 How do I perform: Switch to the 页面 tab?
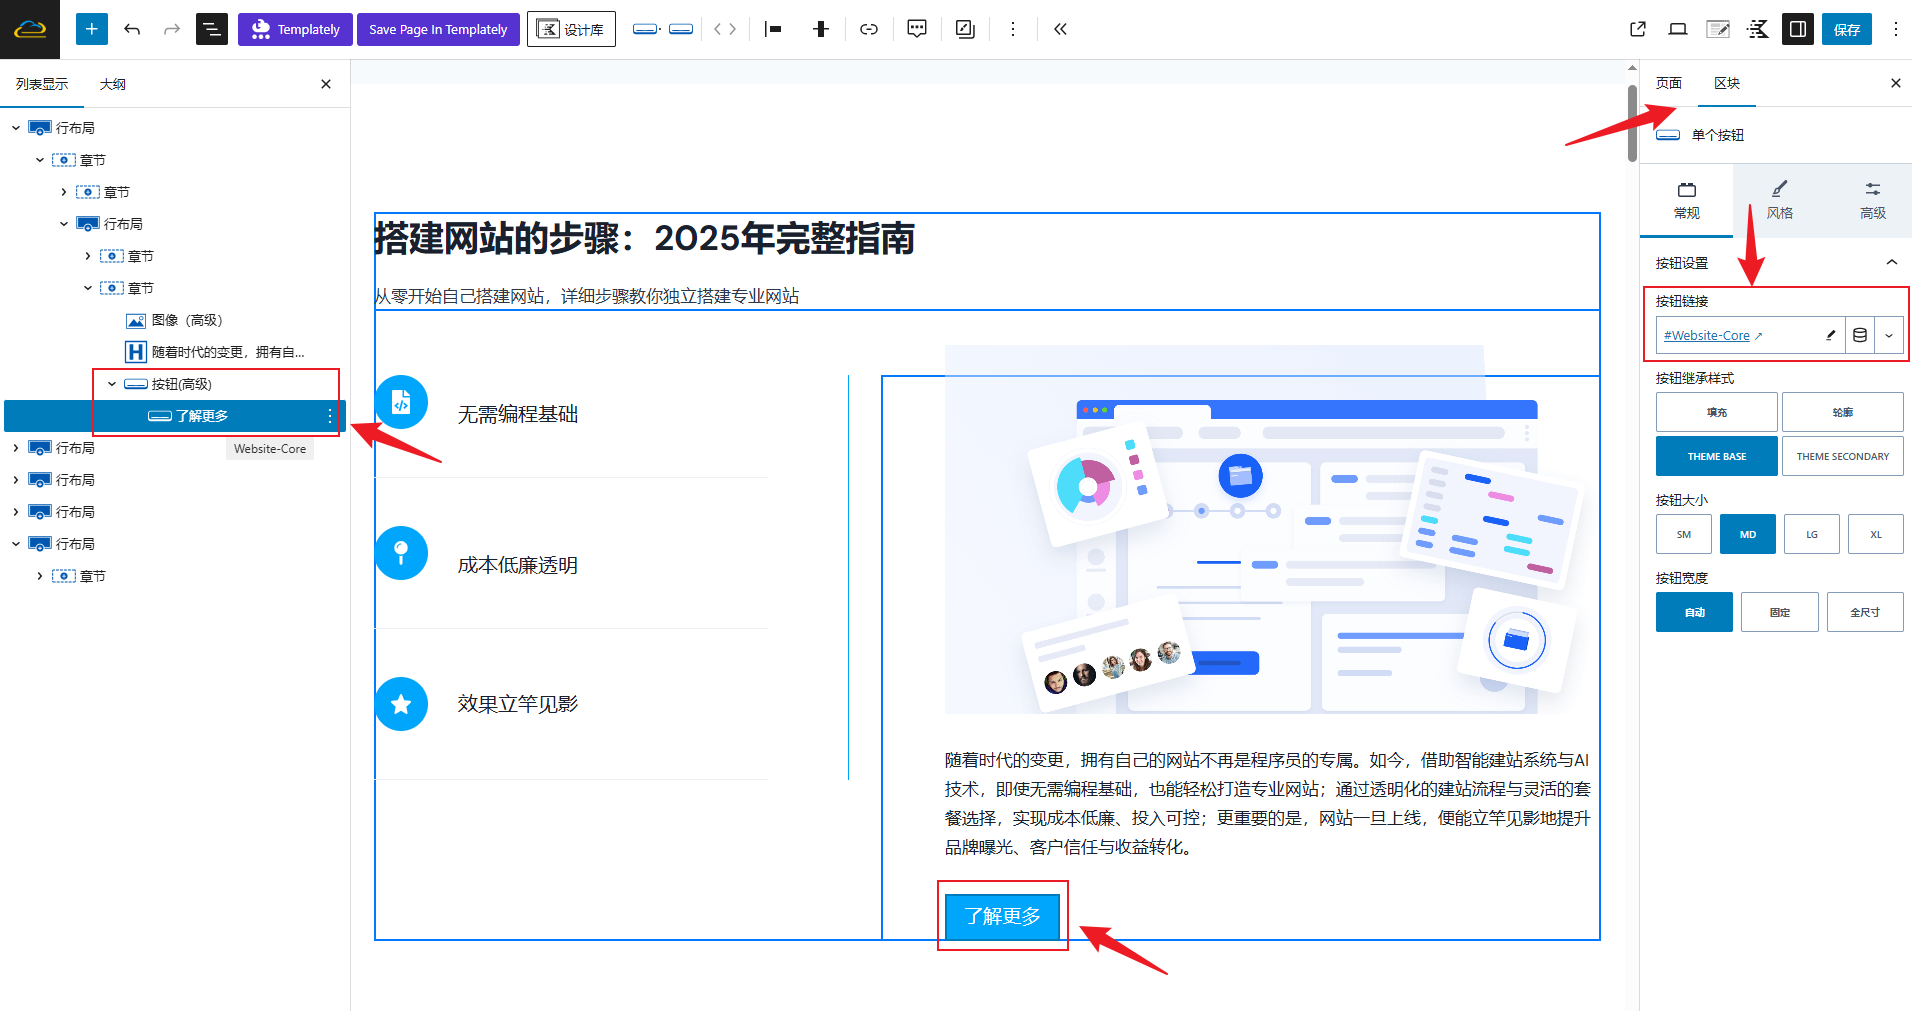[1668, 83]
